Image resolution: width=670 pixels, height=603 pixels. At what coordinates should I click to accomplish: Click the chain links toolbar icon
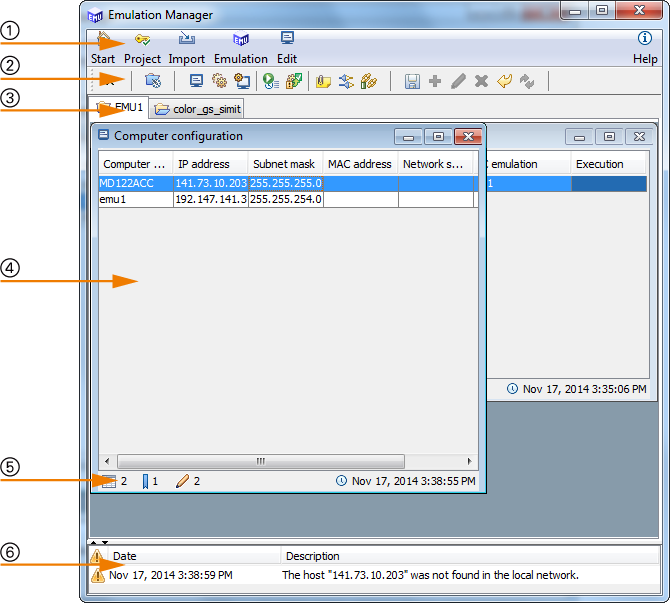(x=369, y=81)
